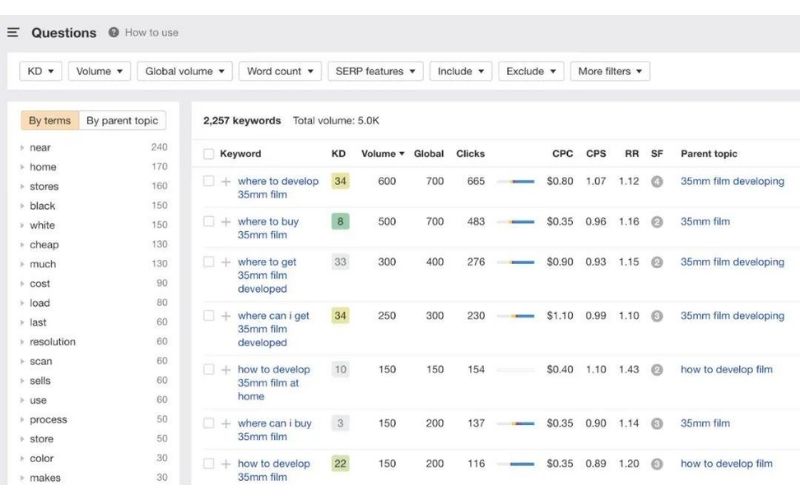Open the Volume filter dropdown

pos(99,71)
